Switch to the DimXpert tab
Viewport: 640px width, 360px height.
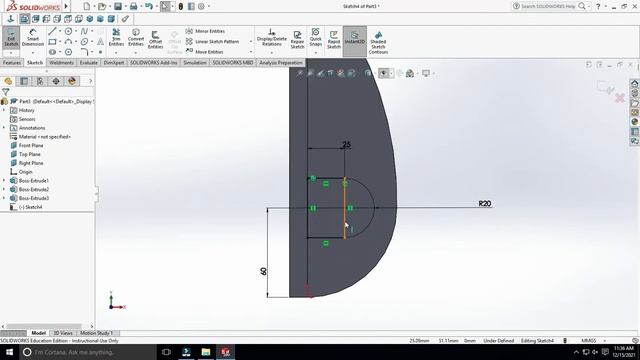tap(113, 62)
